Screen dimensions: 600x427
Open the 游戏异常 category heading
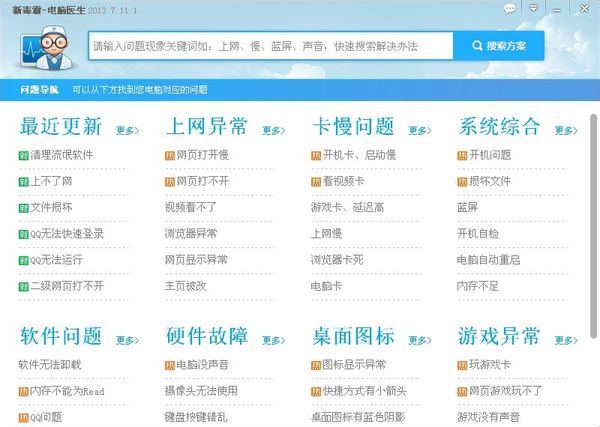click(499, 336)
